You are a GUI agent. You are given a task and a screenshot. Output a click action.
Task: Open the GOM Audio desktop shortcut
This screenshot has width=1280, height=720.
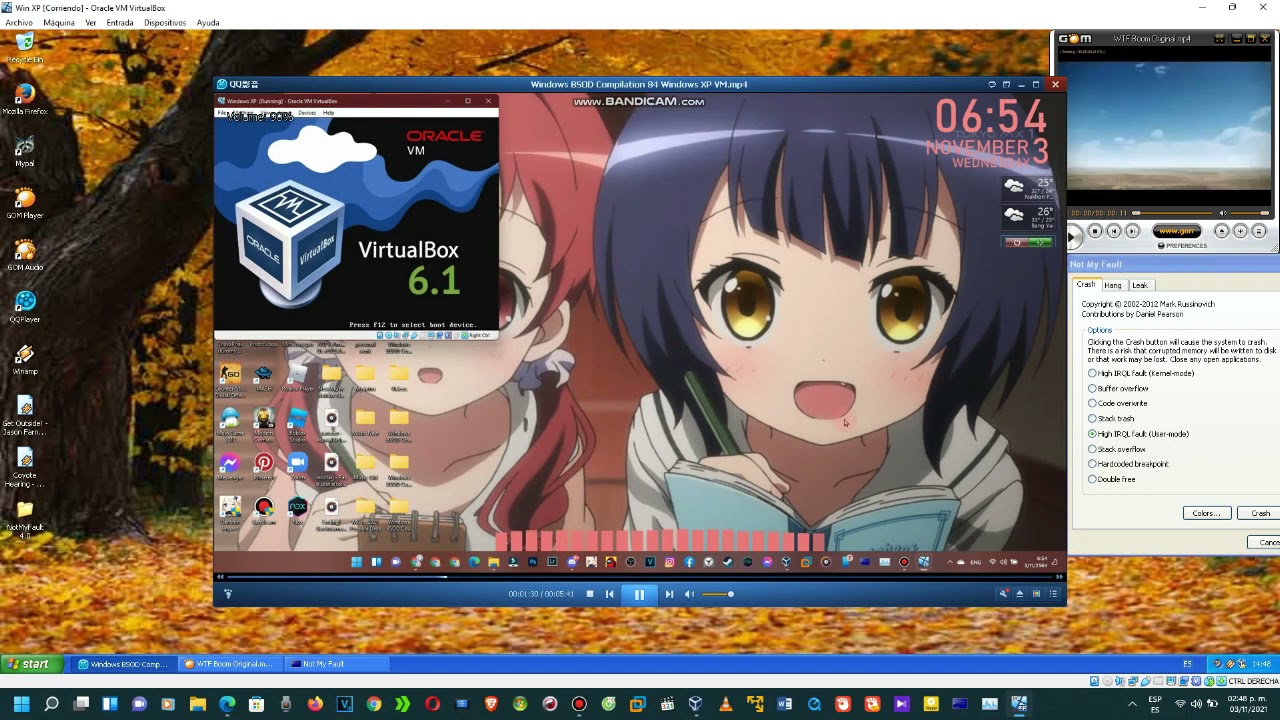[25, 255]
